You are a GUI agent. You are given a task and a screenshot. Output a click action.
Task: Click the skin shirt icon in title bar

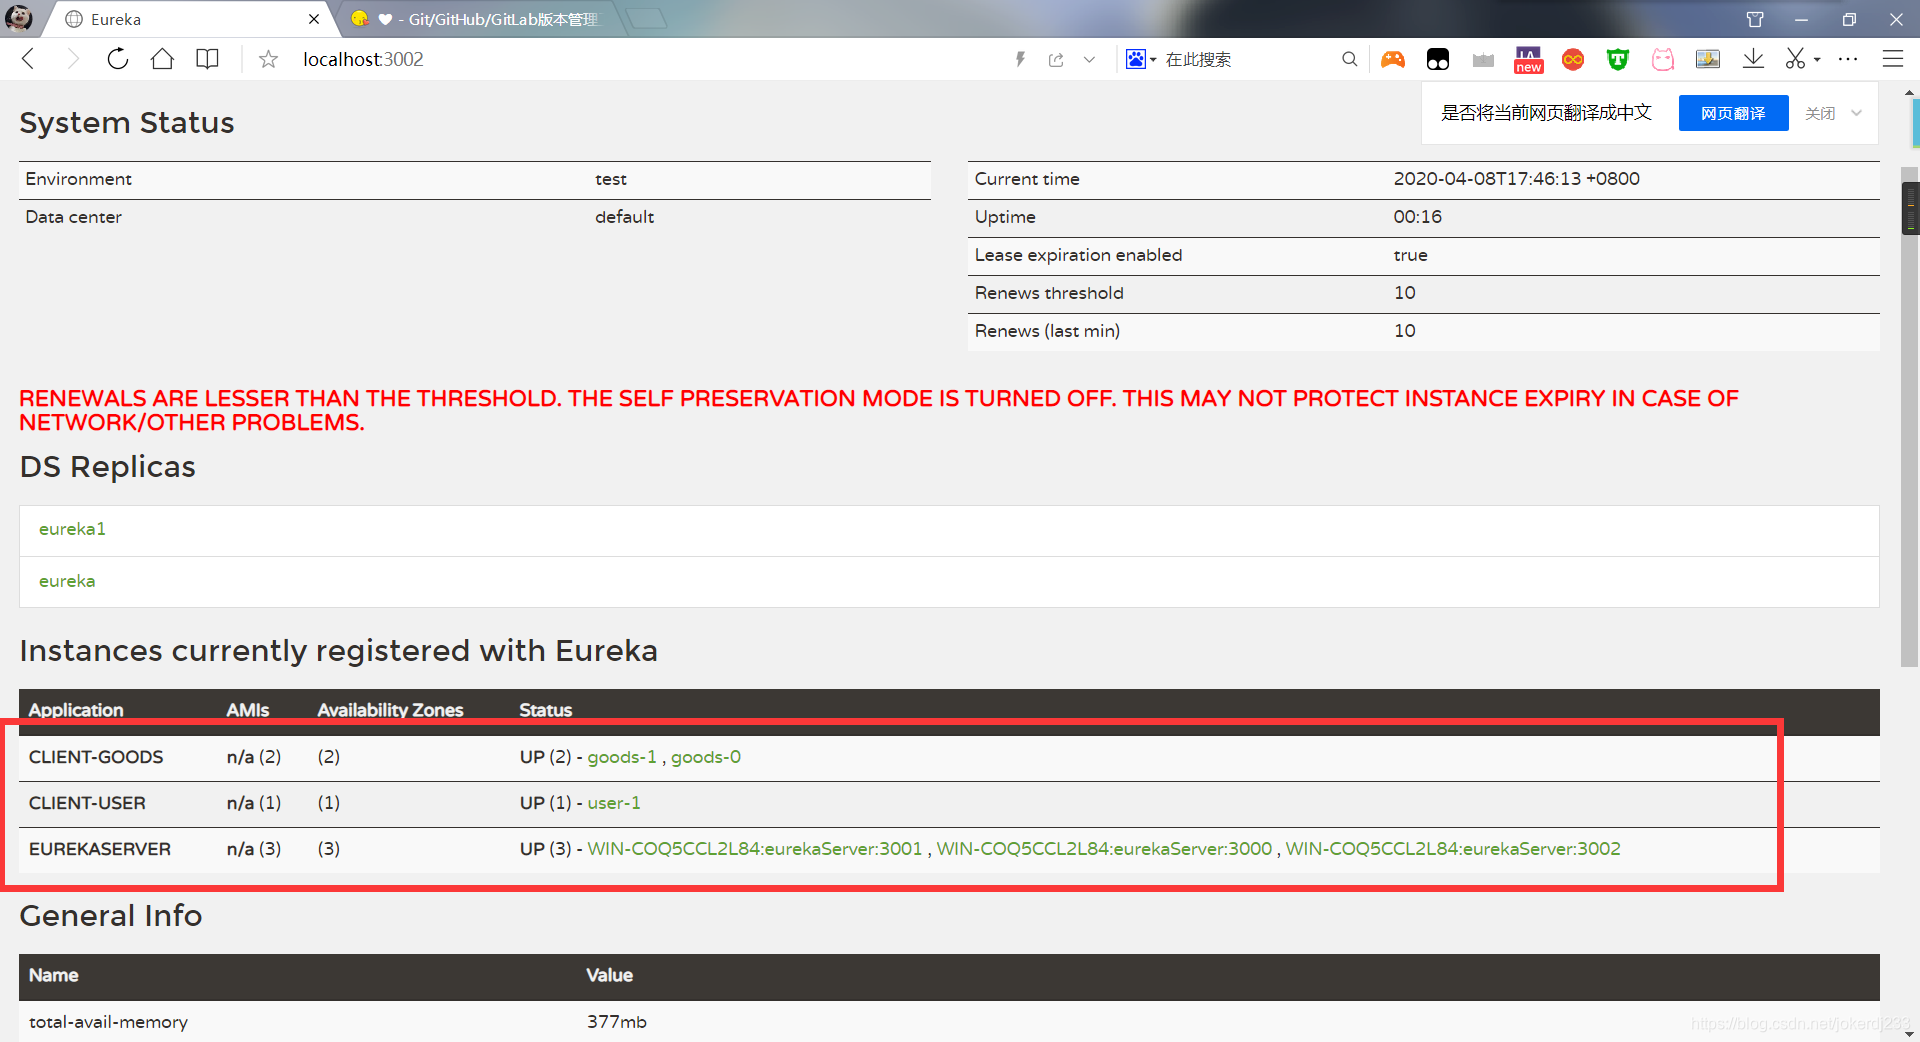click(1755, 19)
